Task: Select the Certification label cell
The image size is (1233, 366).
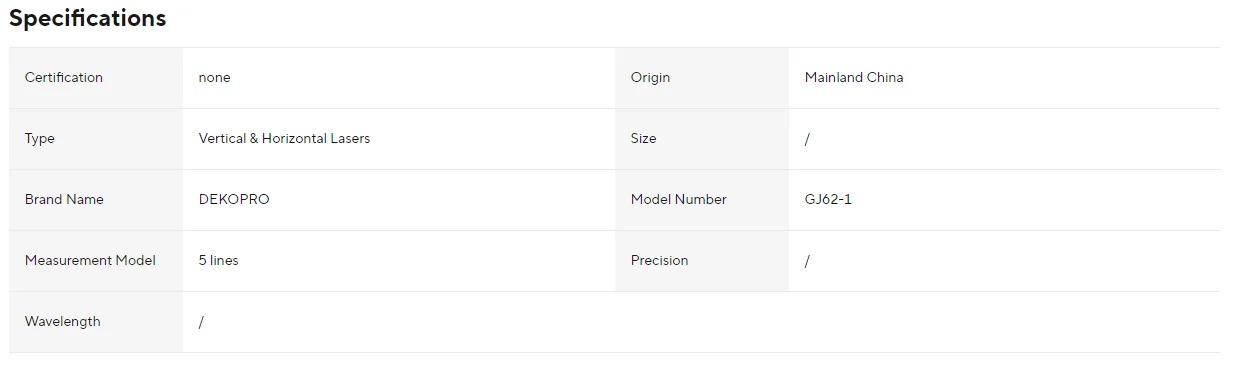Action: pos(96,78)
